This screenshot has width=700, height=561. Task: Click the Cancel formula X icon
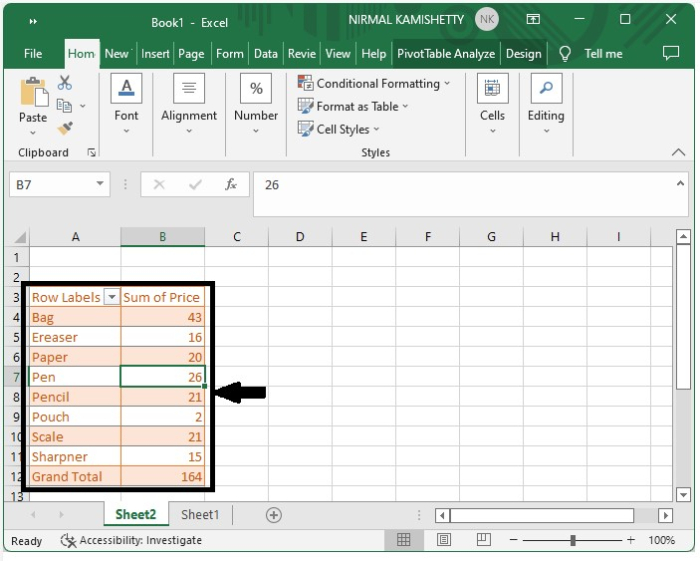(159, 184)
